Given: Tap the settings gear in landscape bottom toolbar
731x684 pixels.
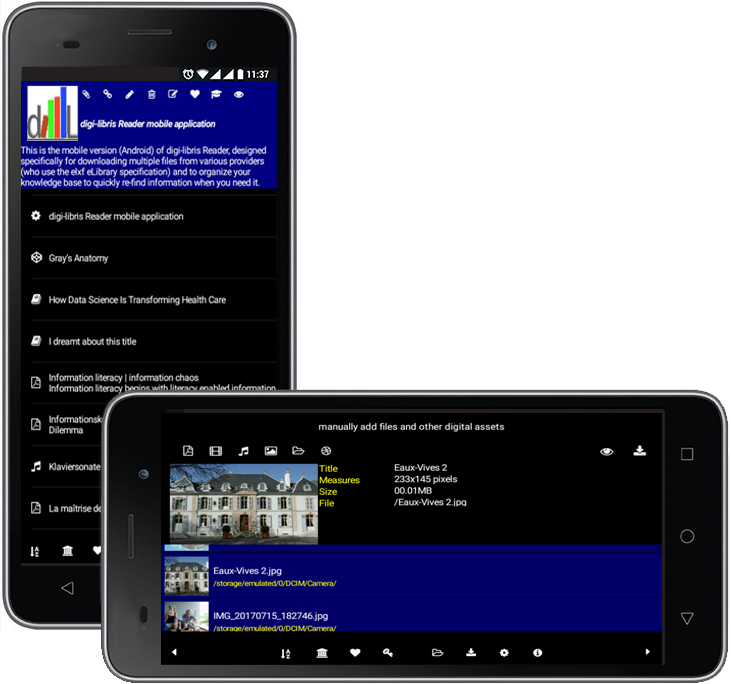Looking at the screenshot, I should click(504, 653).
